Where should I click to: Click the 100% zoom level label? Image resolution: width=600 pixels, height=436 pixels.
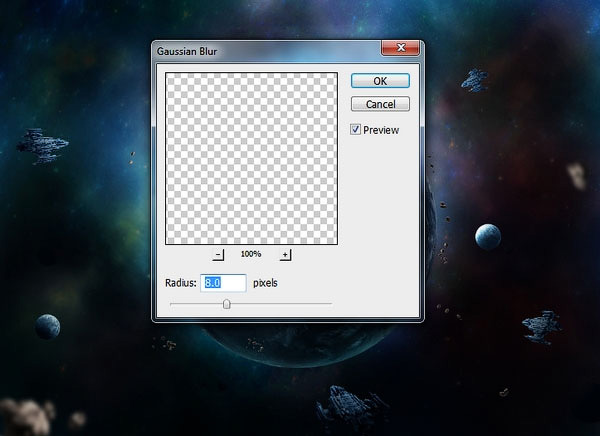251,255
